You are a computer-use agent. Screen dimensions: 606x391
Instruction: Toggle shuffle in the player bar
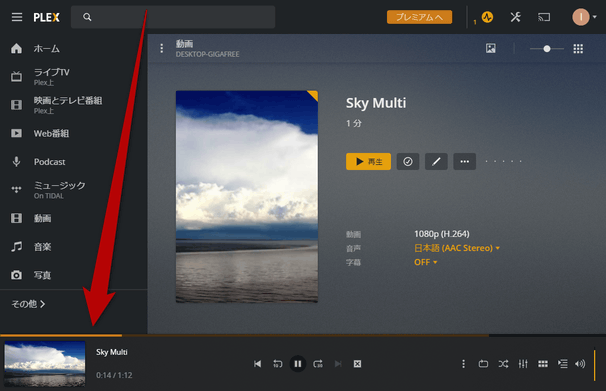503,364
